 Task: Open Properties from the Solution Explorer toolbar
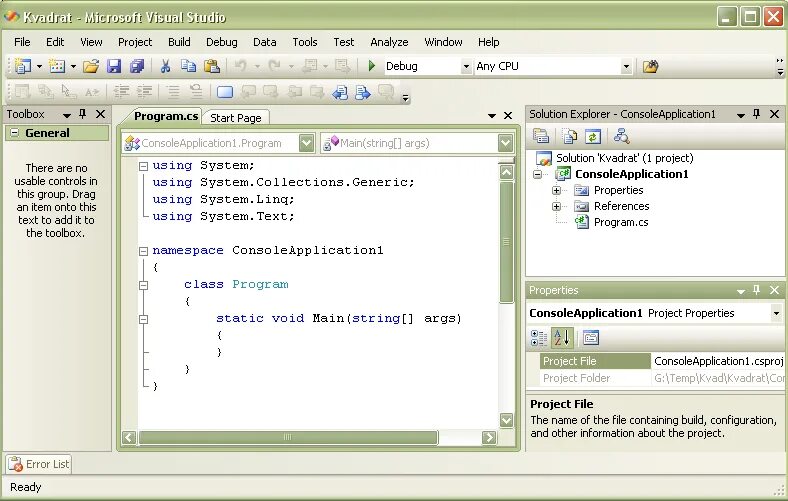point(541,136)
